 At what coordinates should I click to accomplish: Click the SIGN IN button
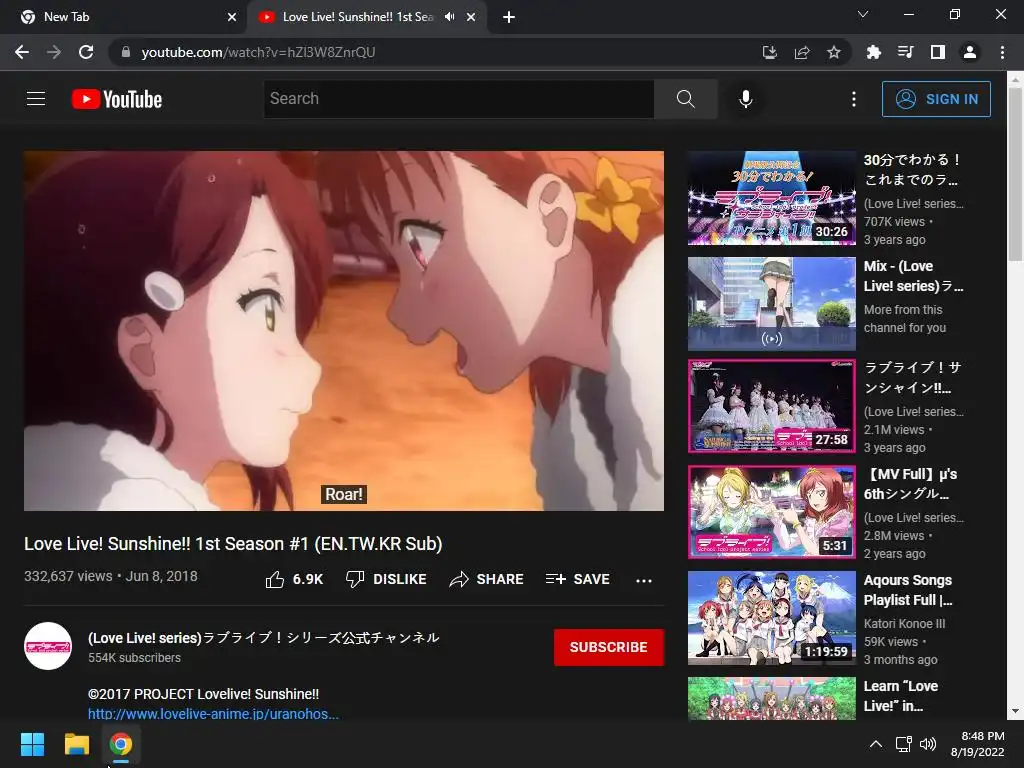pos(936,99)
